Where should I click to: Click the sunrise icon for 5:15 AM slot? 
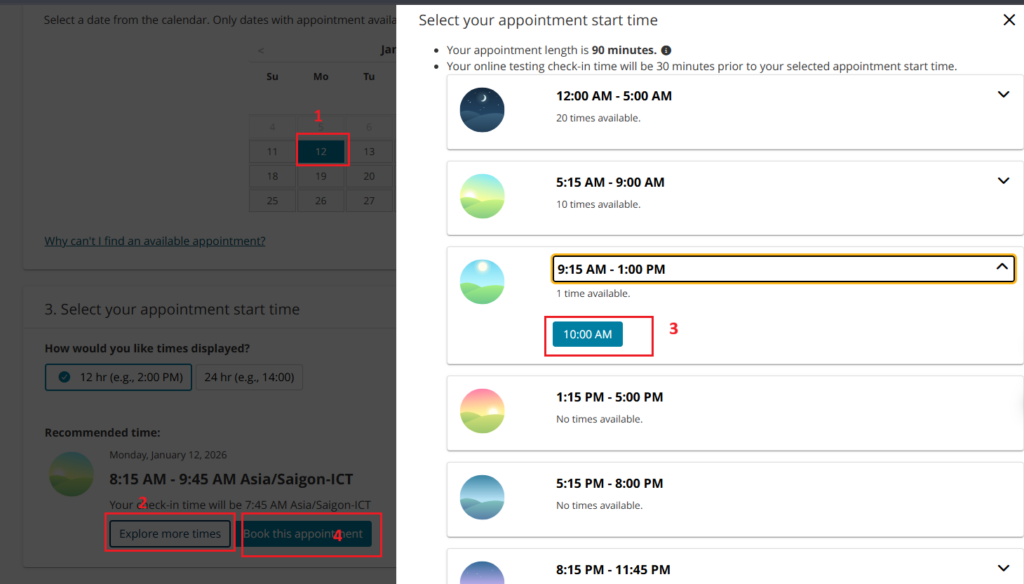(482, 196)
